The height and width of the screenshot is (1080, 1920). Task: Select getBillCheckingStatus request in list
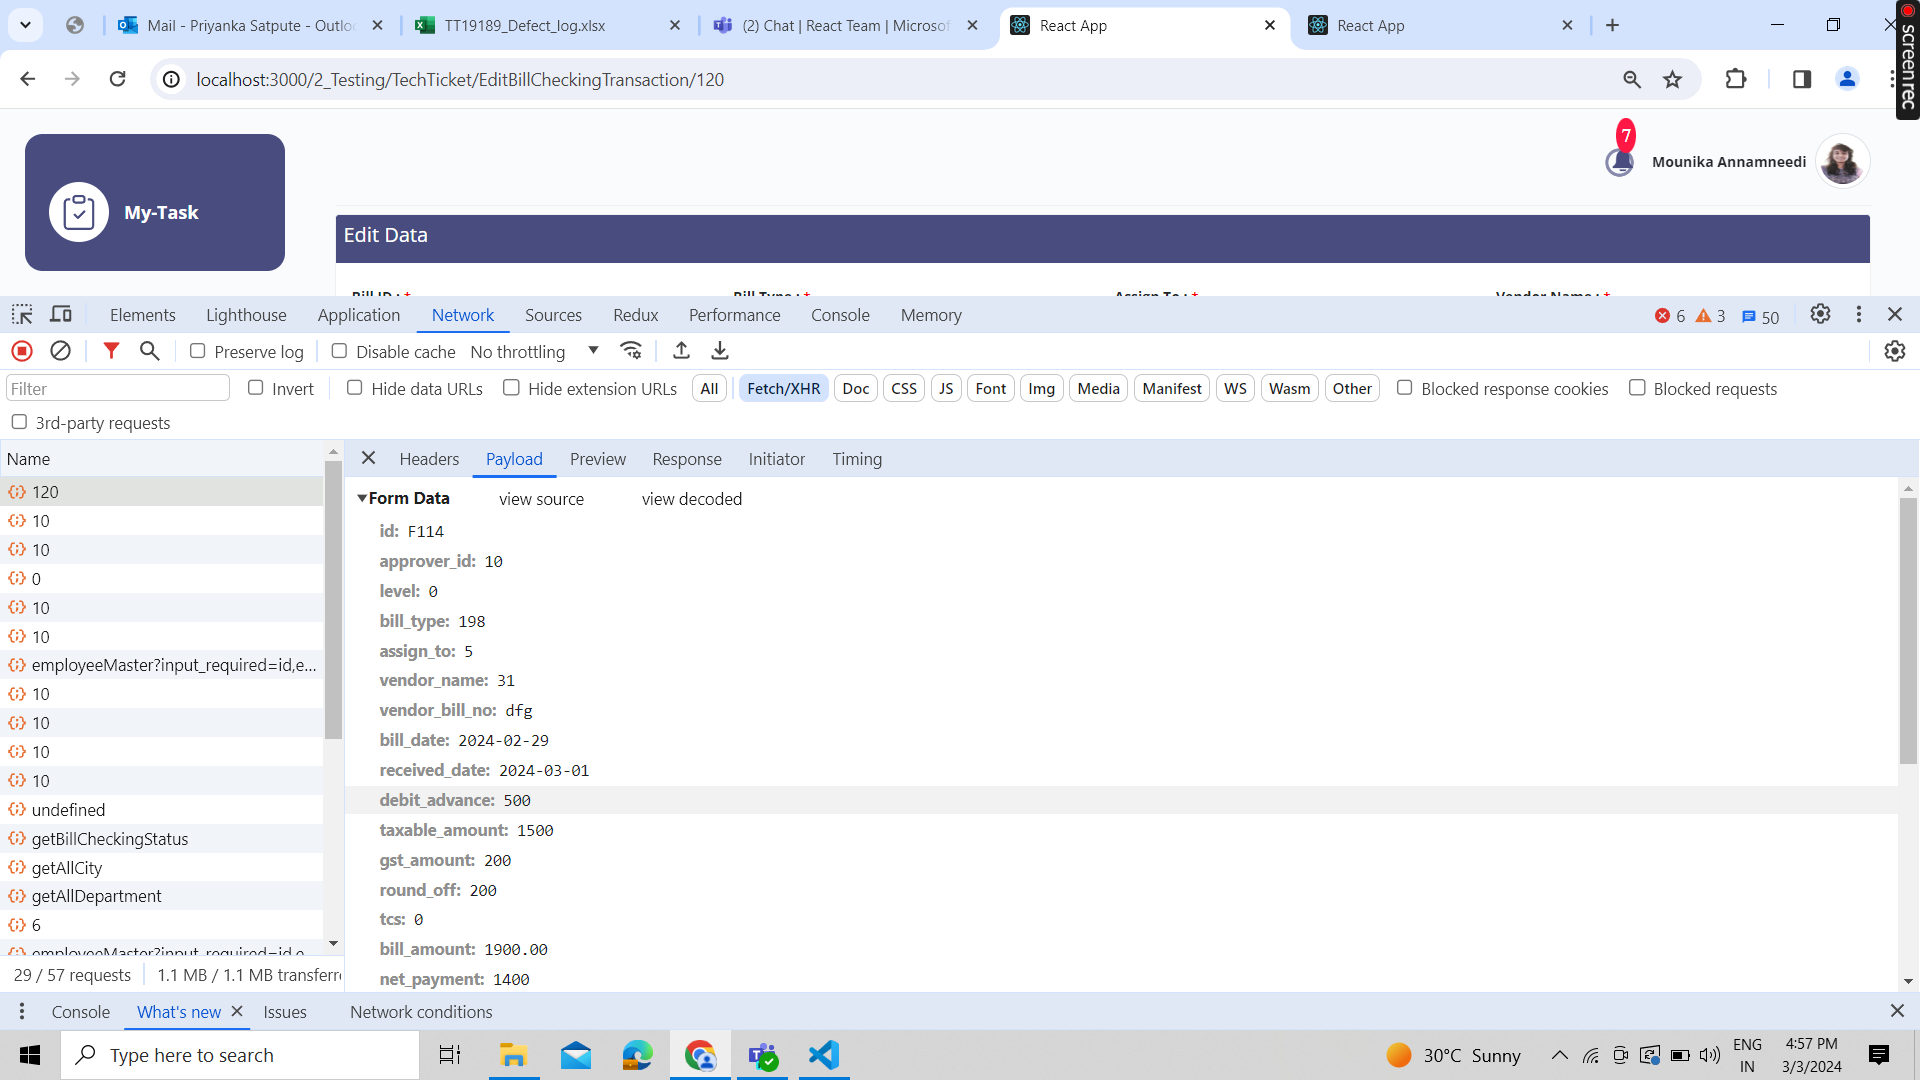click(x=162, y=838)
